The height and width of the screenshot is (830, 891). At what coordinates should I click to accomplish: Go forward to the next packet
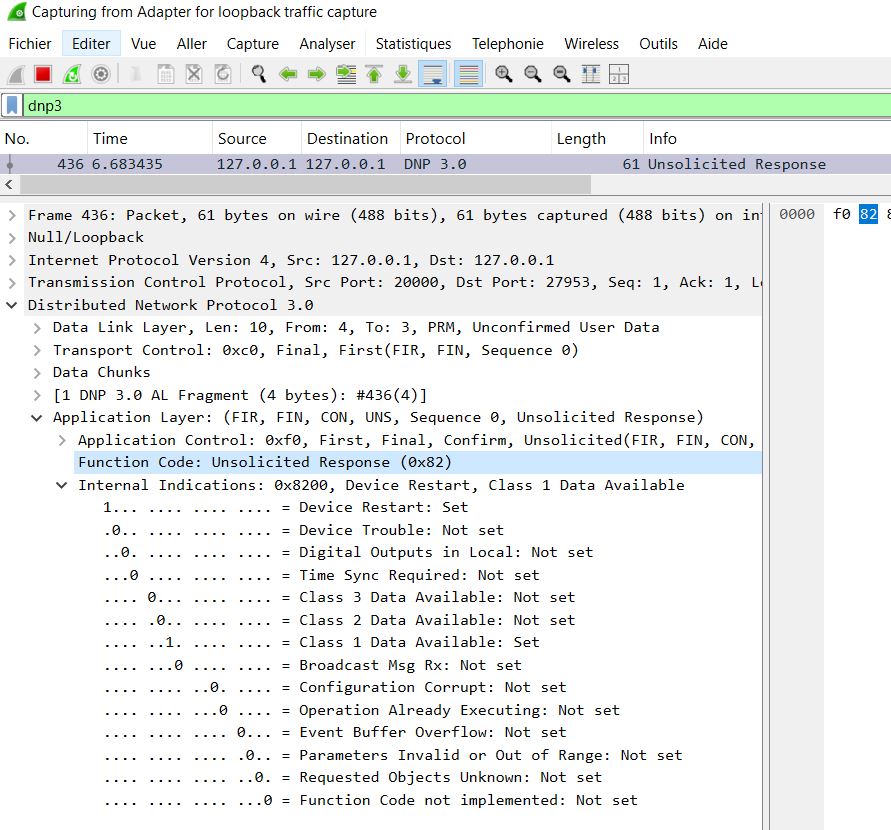pyautogui.click(x=317, y=74)
